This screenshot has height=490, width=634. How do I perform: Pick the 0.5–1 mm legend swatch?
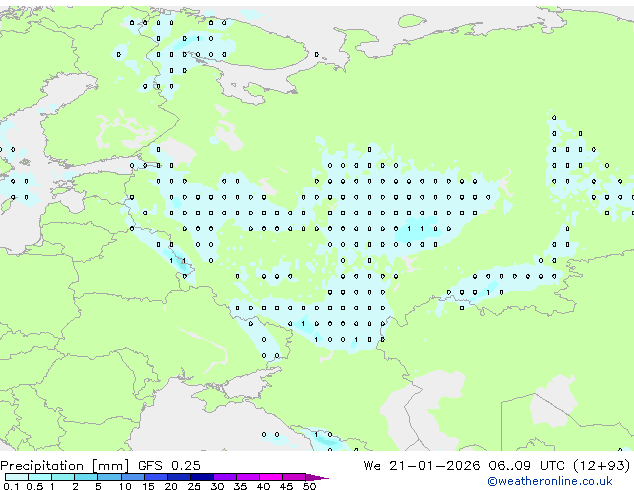click(x=40, y=477)
